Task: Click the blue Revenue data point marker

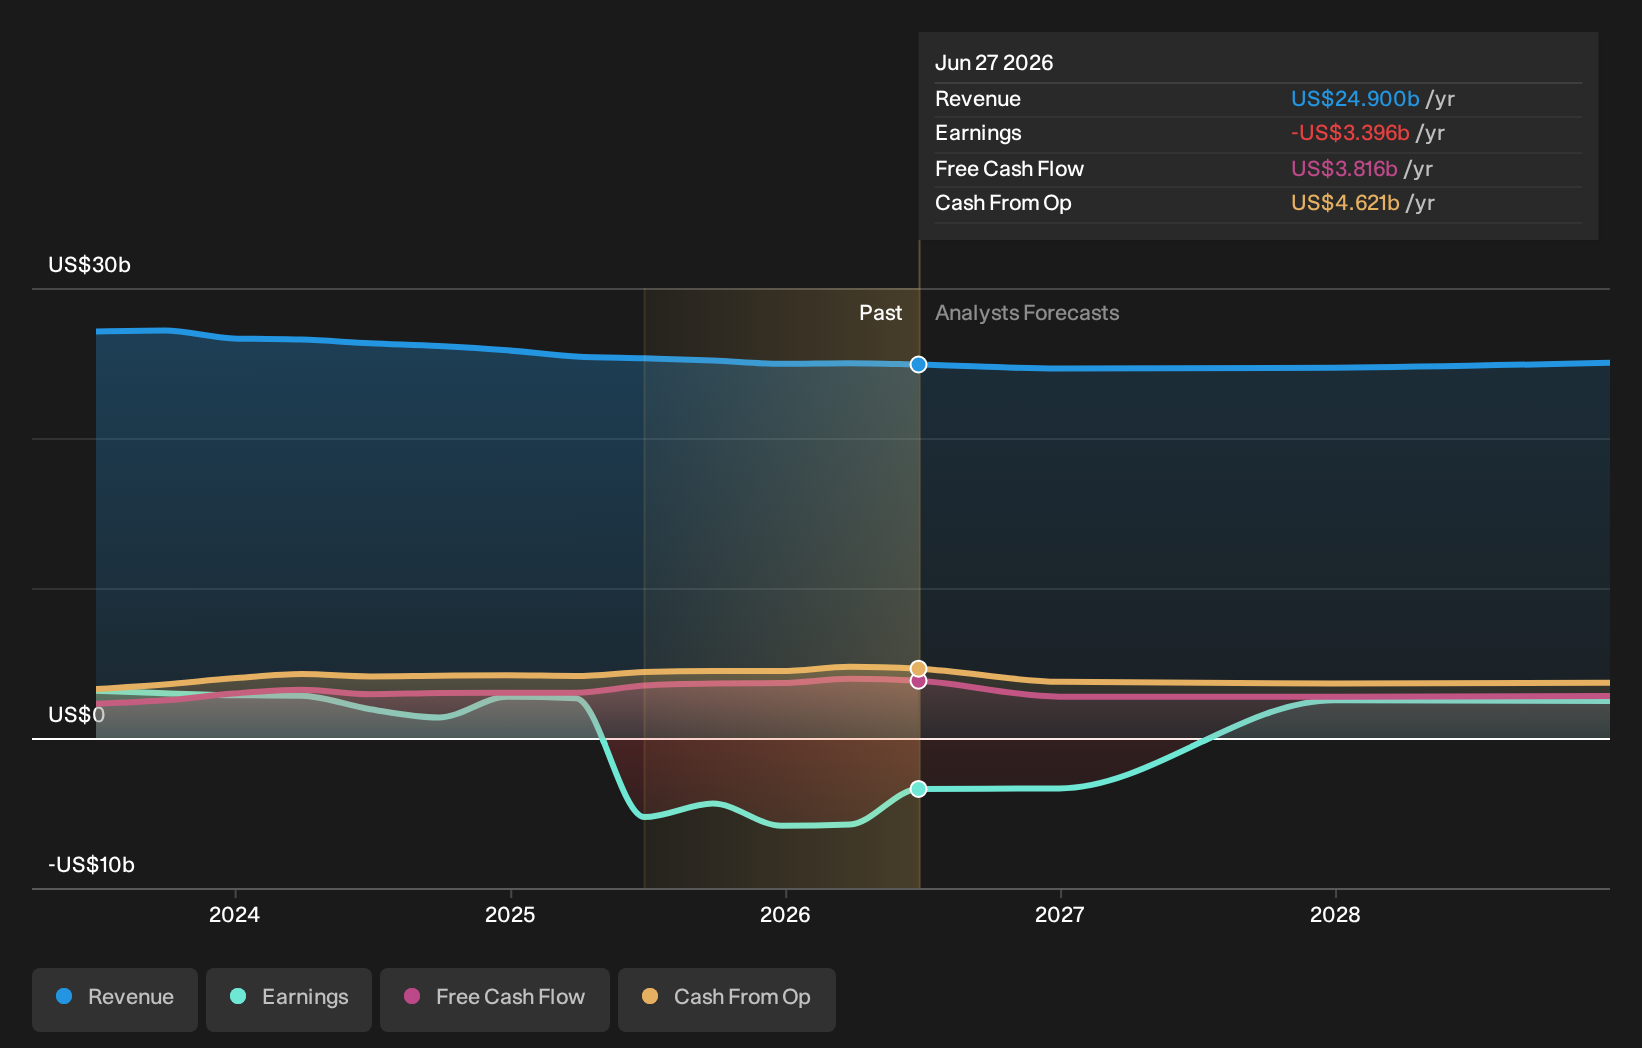Action: tap(918, 365)
